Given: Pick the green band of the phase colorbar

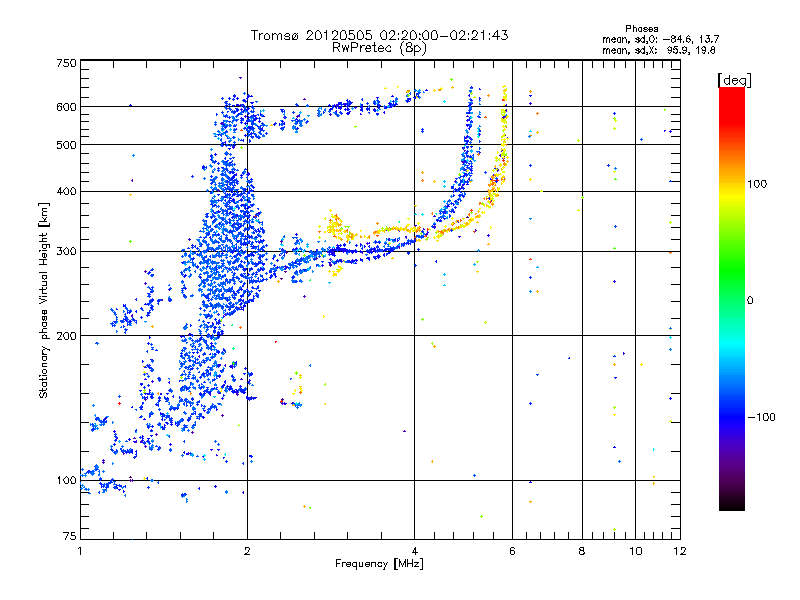Looking at the screenshot, I should pos(732,270).
